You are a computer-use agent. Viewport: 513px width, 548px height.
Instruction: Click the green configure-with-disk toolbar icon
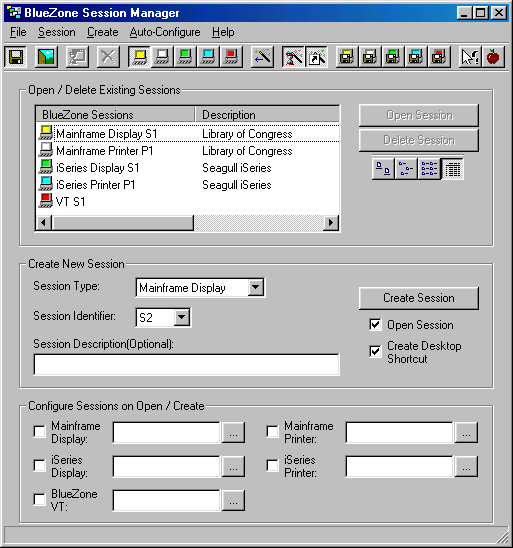[392, 57]
